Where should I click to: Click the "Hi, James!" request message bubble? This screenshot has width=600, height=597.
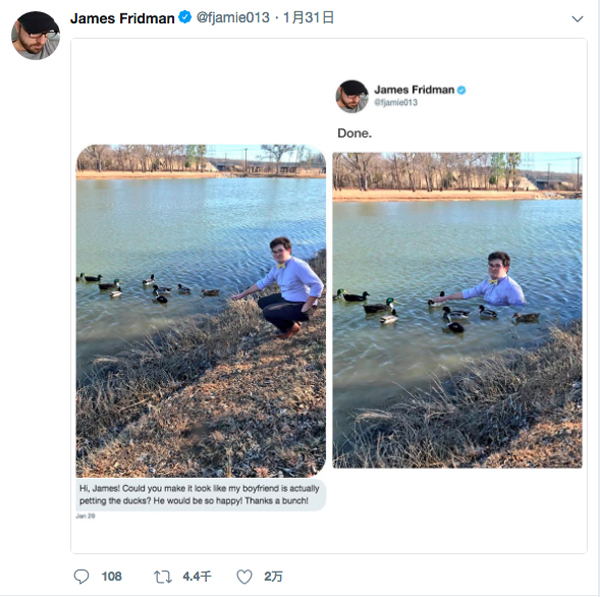coord(201,494)
